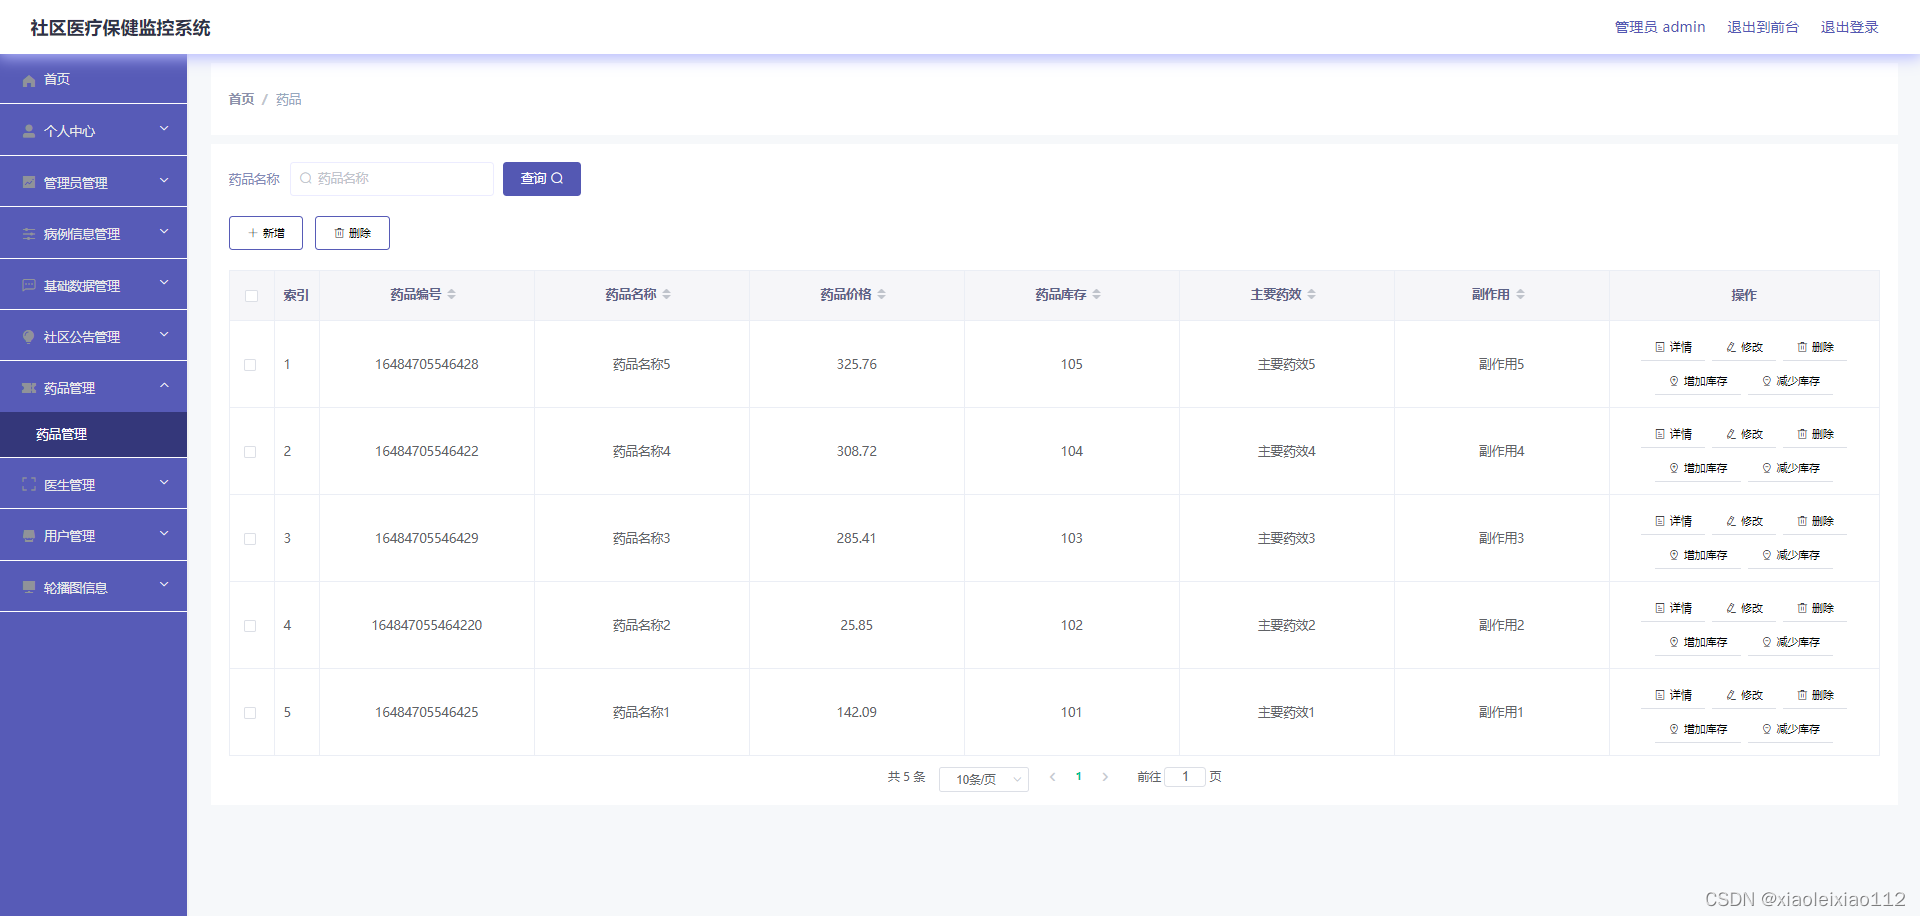Expand the 医生管理 chevron

164,483
